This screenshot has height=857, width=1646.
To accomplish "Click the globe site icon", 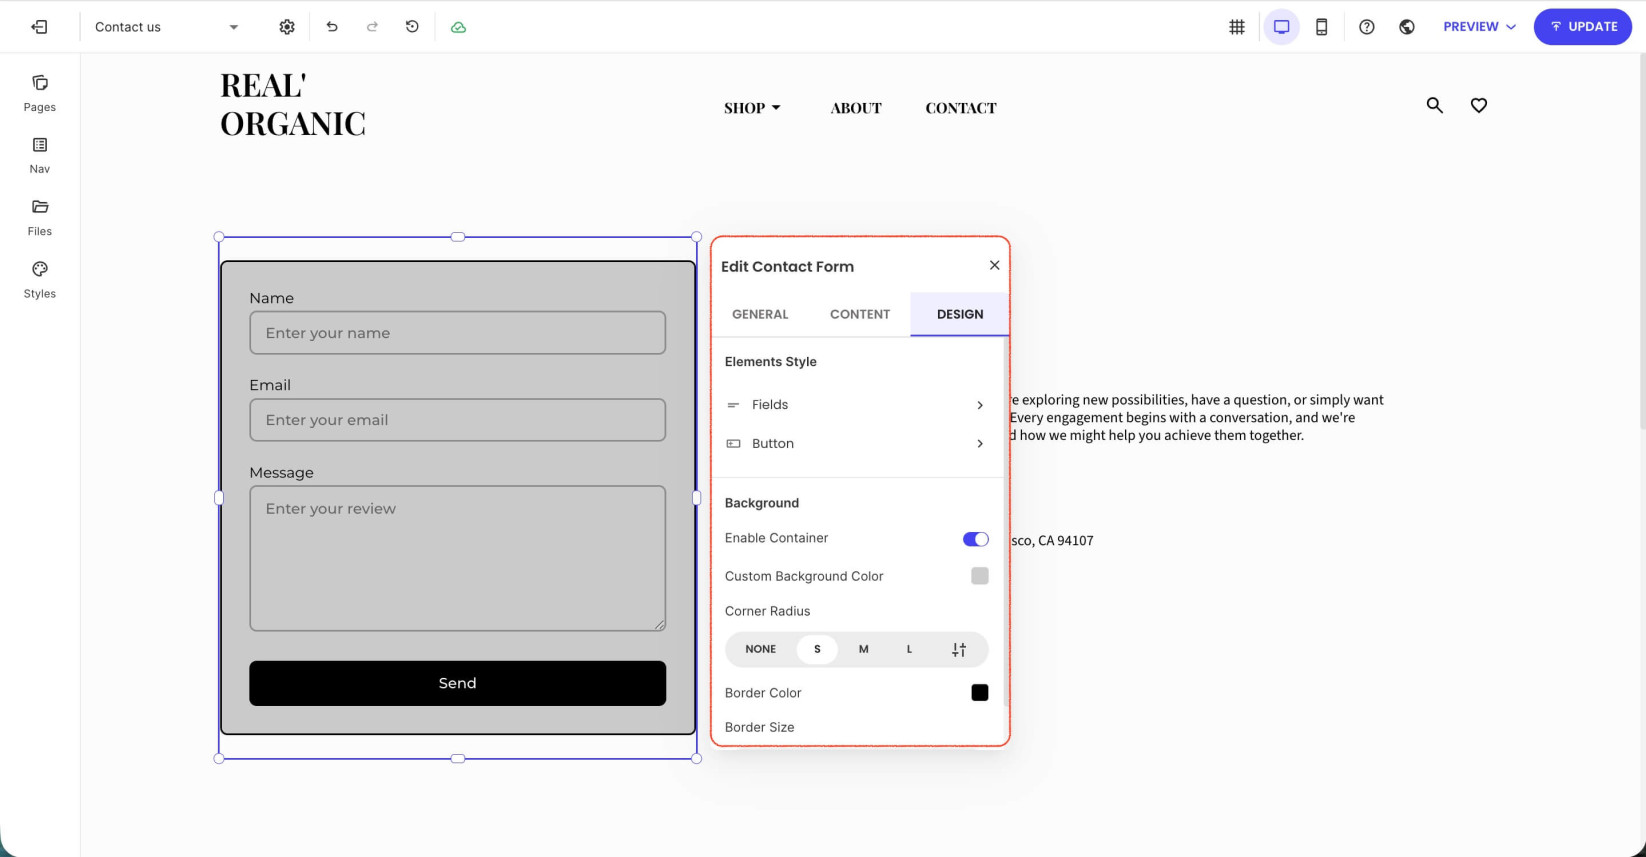I will (x=1407, y=27).
